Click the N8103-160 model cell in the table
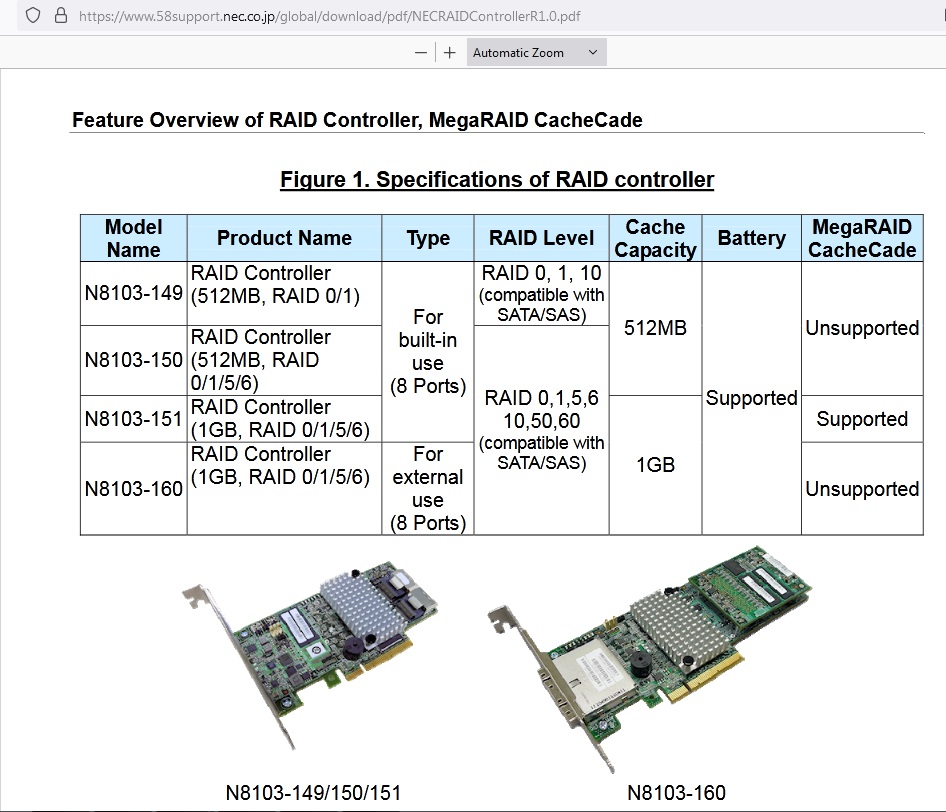 point(134,489)
